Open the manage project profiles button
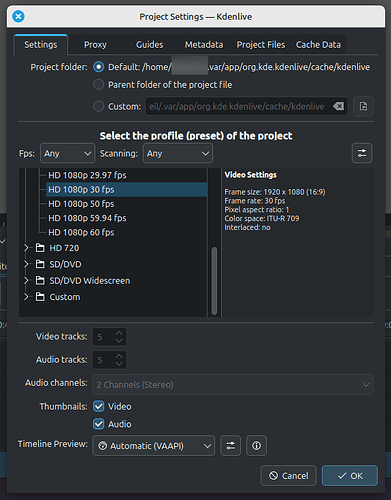This screenshot has height=500, width=391. coord(362,153)
